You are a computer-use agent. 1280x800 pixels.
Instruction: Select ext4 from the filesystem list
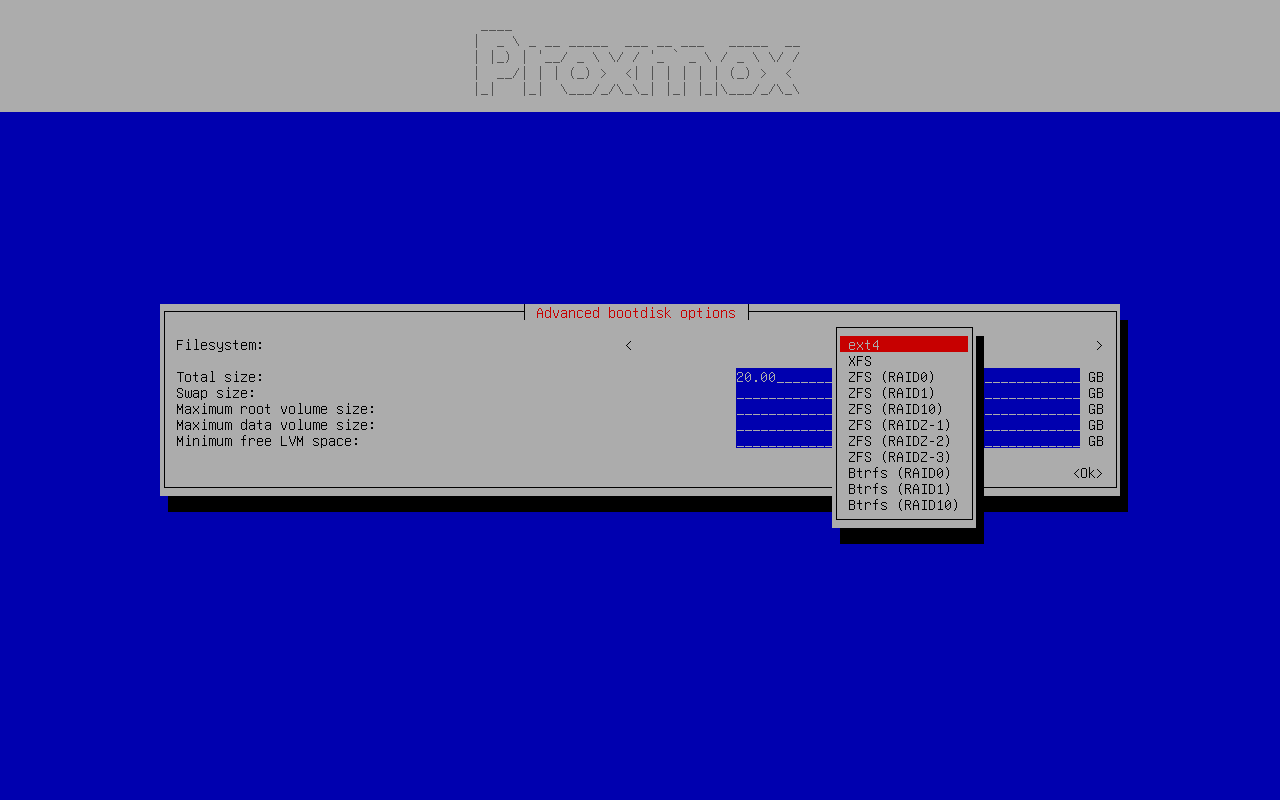click(904, 345)
